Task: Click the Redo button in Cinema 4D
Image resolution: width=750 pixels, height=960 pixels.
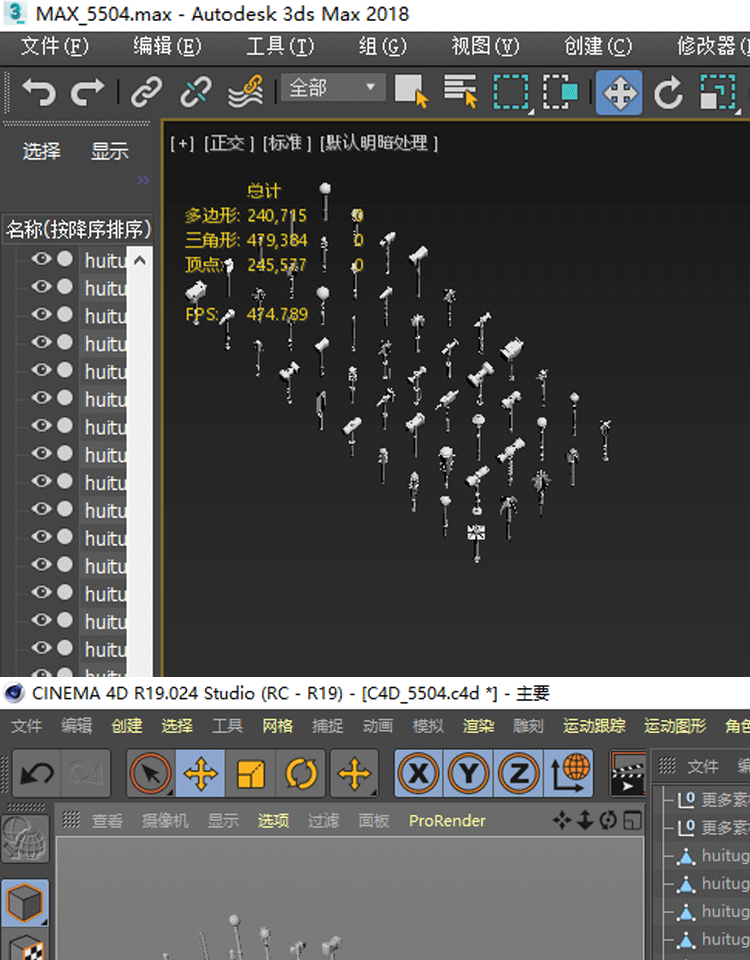Action: click(86, 774)
